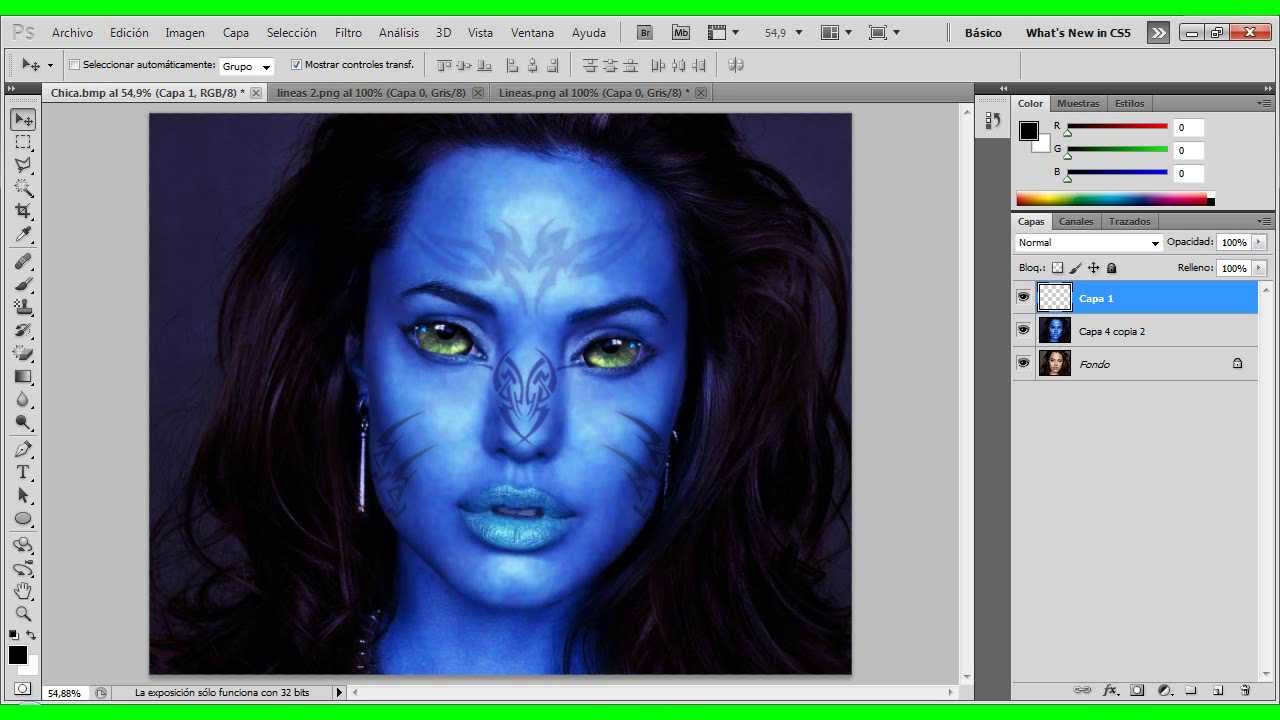The width and height of the screenshot is (1280, 720).
Task: Open the Color panel options menu
Action: click(x=1263, y=104)
